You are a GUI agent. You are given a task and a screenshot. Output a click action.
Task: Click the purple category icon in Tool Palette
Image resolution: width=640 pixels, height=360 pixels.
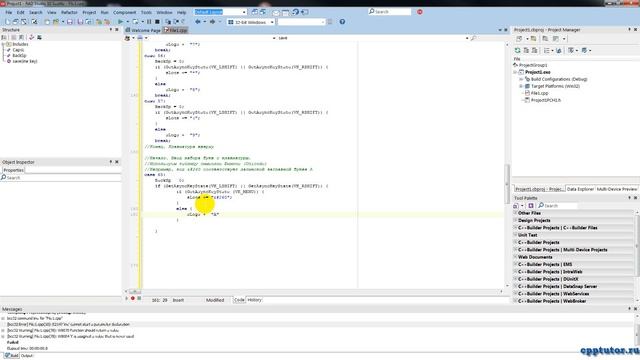(x=531, y=206)
